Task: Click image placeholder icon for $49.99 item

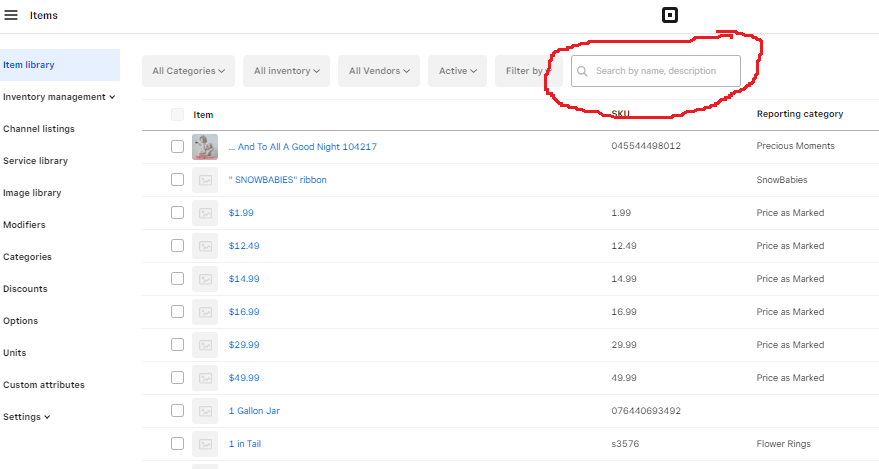Action: click(205, 378)
